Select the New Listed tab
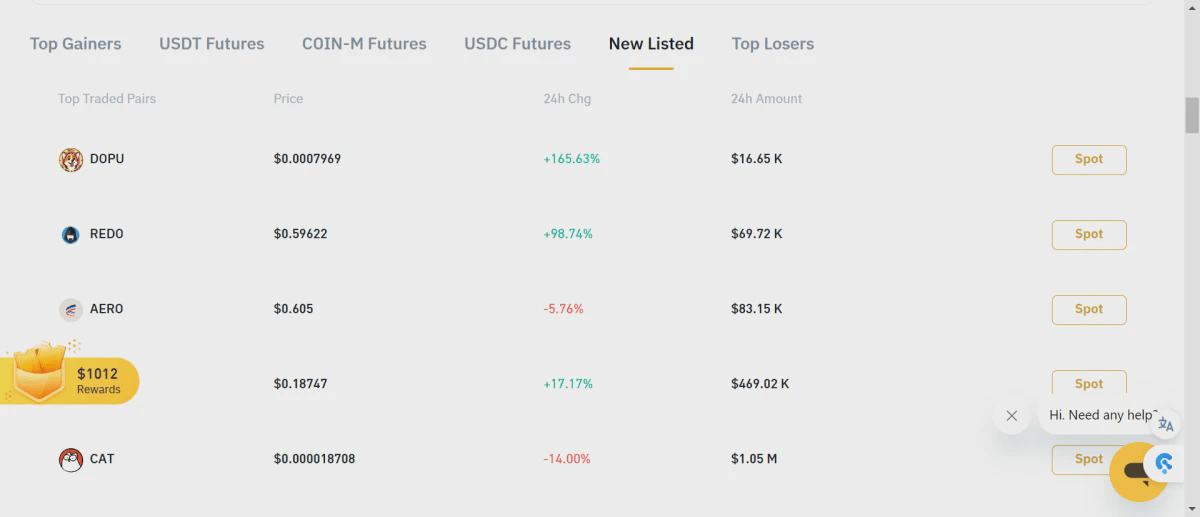 click(651, 44)
